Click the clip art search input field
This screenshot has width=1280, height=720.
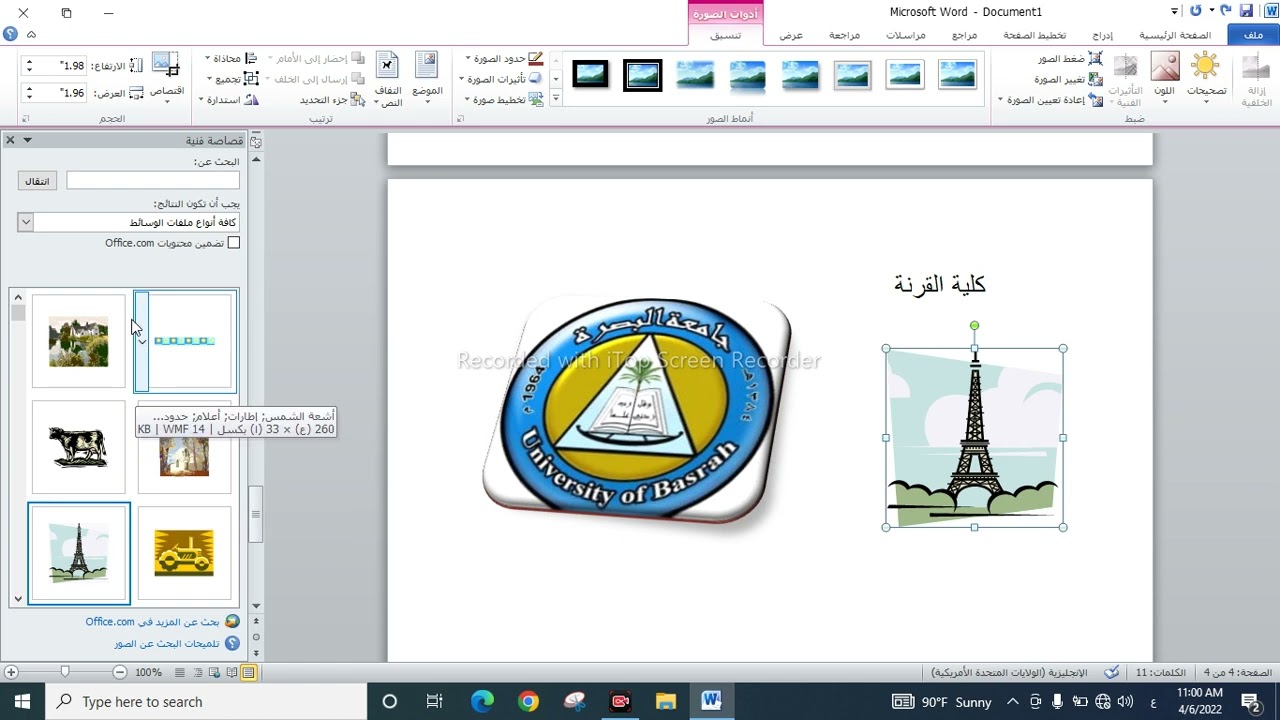pyautogui.click(x=153, y=181)
